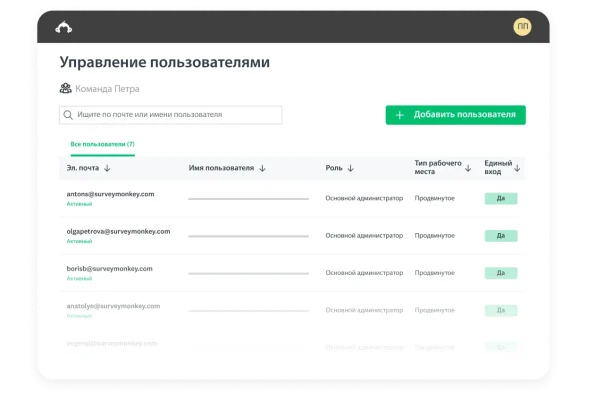Click the Управление пользователями heading
The image size is (604, 400).
[164, 62]
